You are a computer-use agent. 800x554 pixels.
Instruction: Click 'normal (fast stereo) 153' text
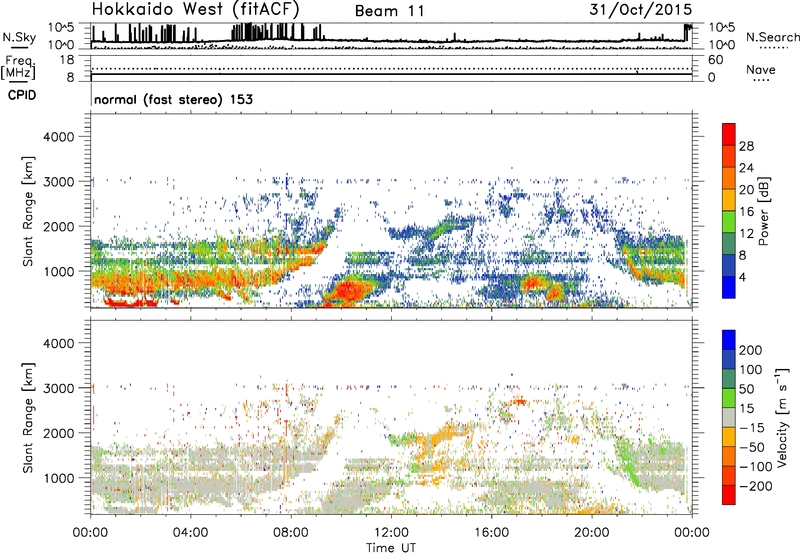[x=173, y=99]
